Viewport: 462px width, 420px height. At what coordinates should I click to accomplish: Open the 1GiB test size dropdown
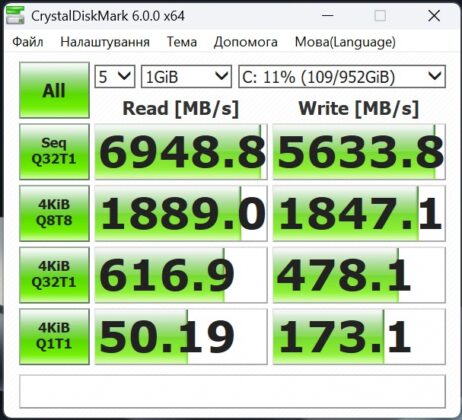(186, 77)
